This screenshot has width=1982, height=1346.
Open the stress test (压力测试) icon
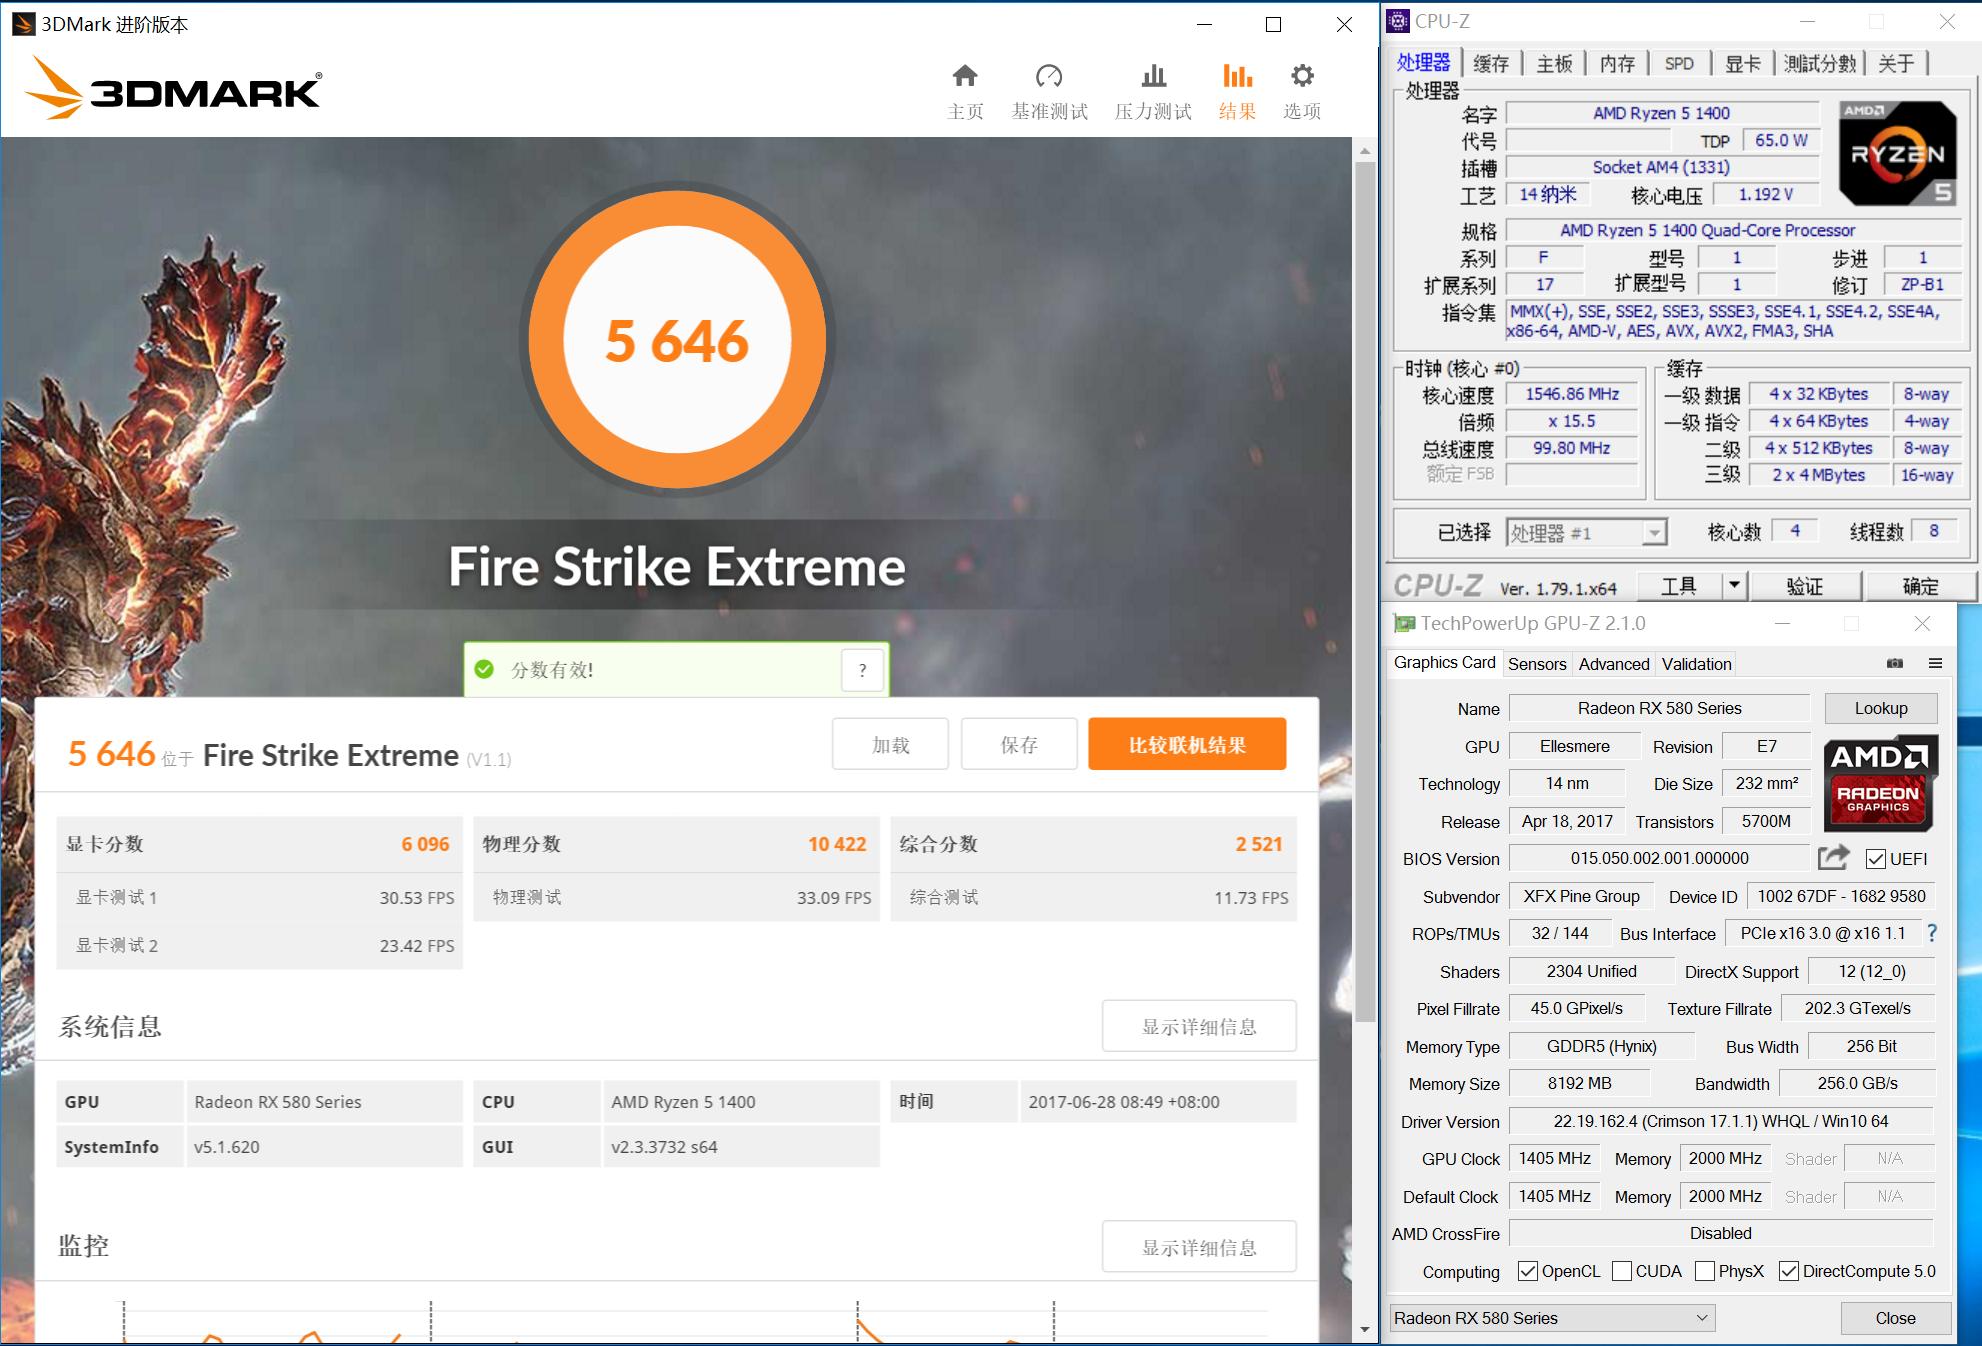click(x=1153, y=76)
